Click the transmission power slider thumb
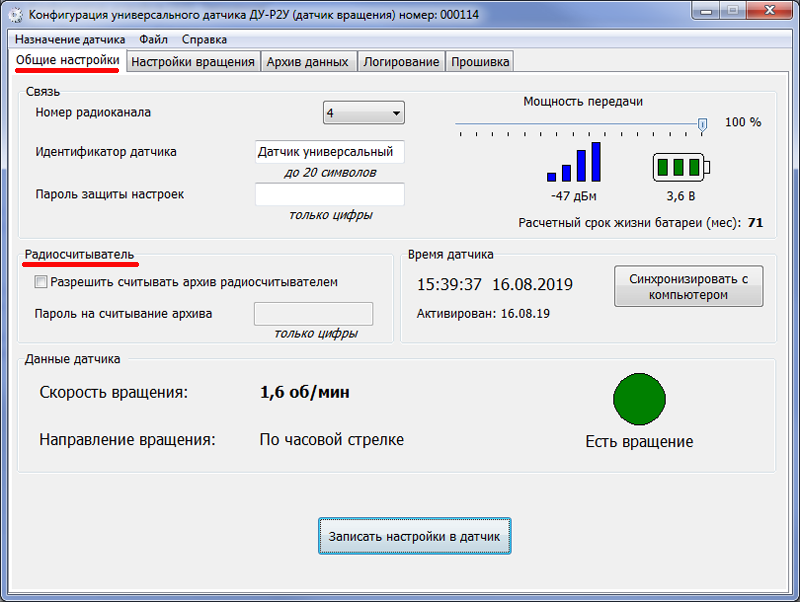This screenshot has height=602, width=800. coord(703,124)
